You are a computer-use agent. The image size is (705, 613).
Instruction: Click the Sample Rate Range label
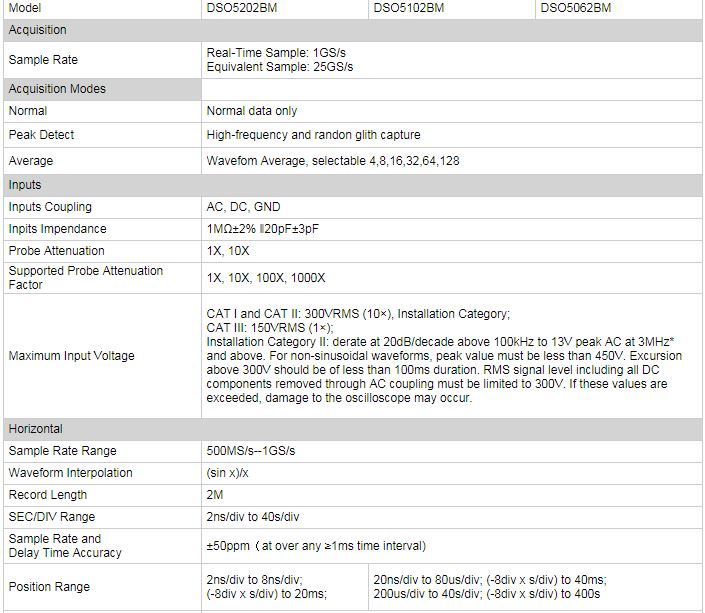point(62,451)
